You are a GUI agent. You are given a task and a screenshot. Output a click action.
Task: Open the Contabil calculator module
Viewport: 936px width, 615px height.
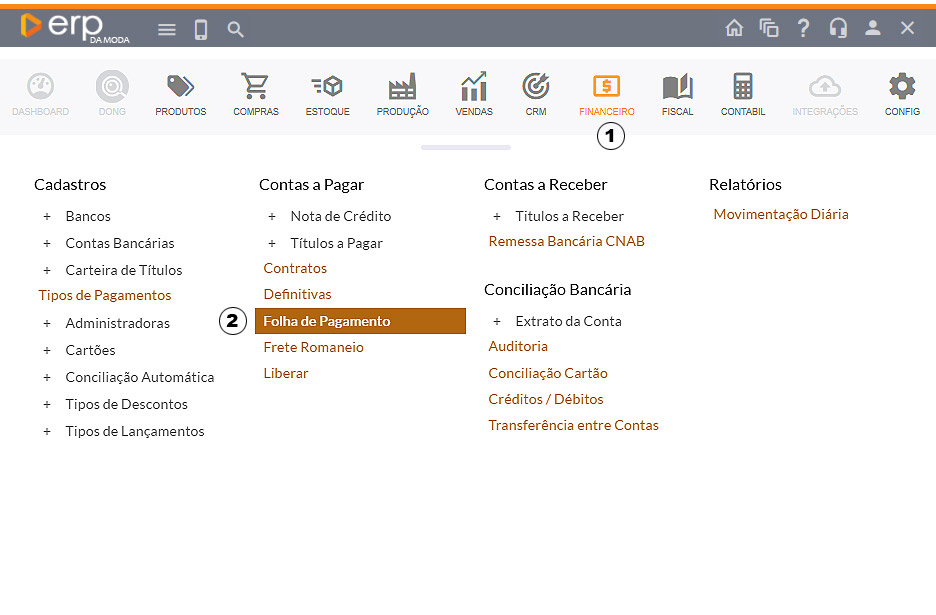click(x=743, y=94)
